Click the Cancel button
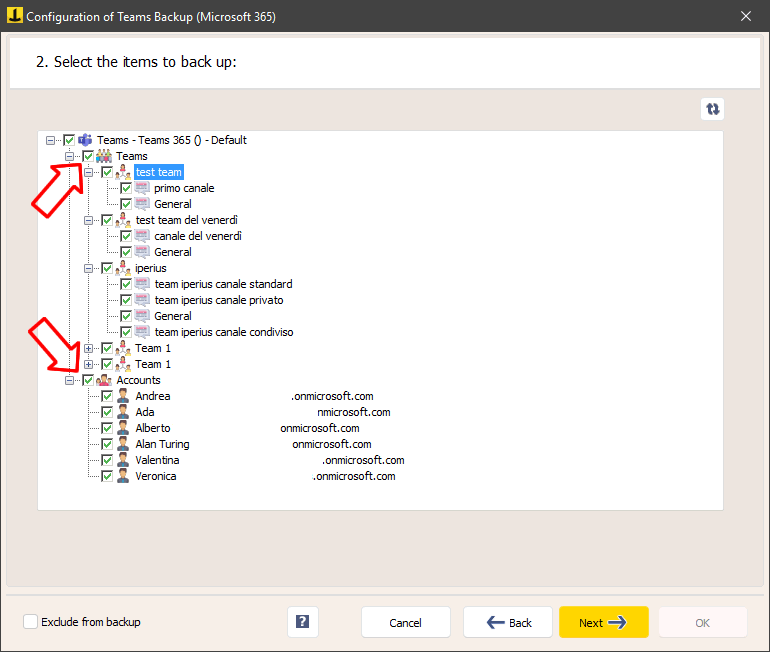 click(x=406, y=622)
